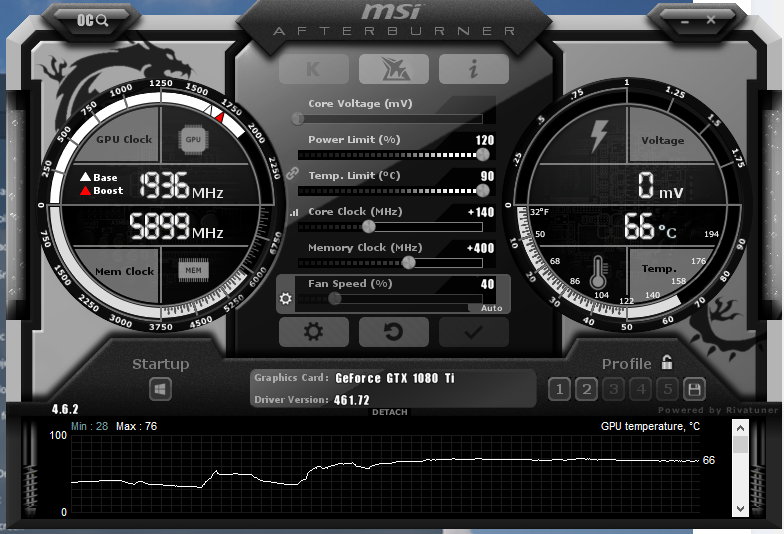The width and height of the screenshot is (784, 534).
Task: Click the version number 4.6.2
Action: click(x=65, y=410)
